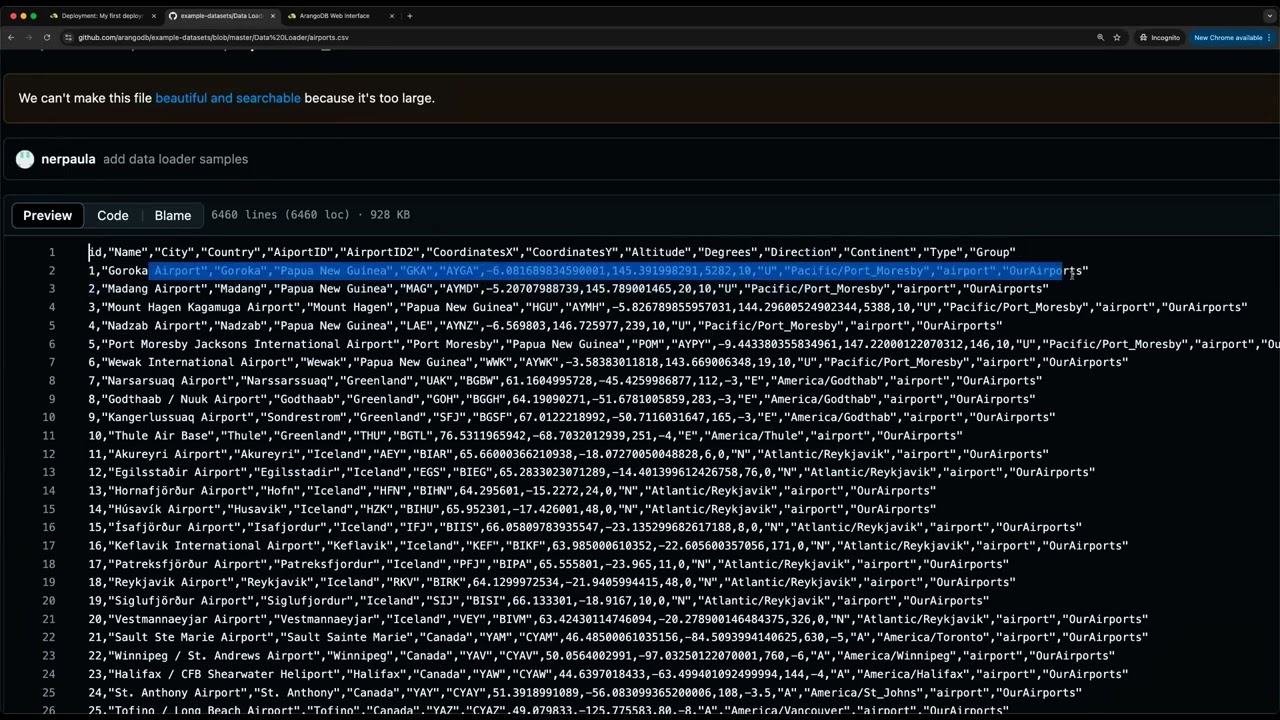Click the Reykjavik Airport row

(552, 582)
